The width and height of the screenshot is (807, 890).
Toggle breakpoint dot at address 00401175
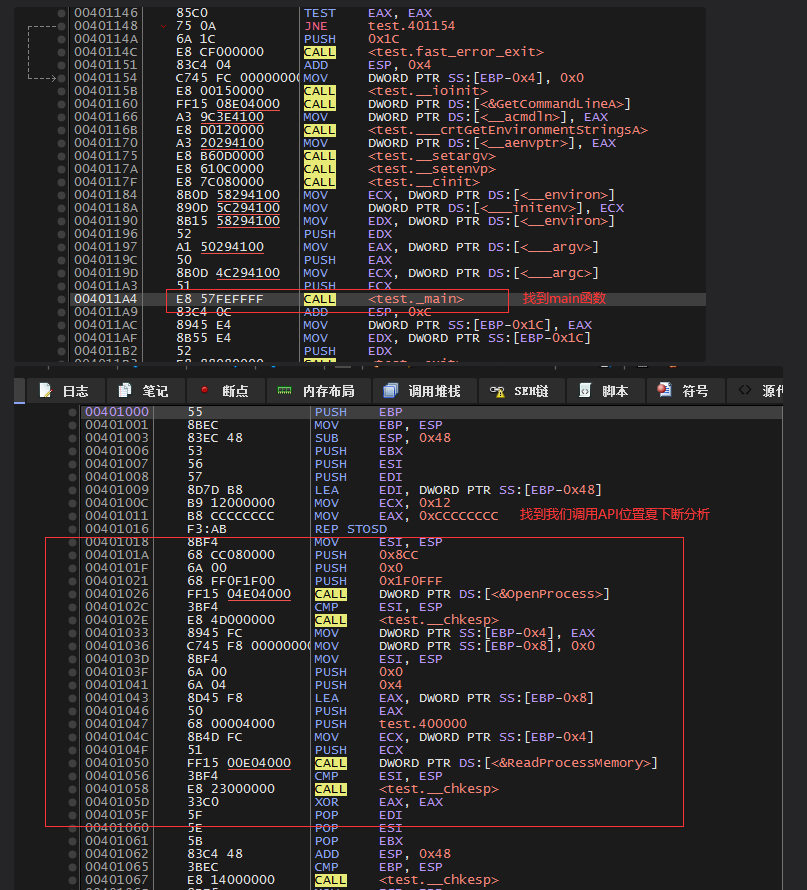click(x=61, y=156)
